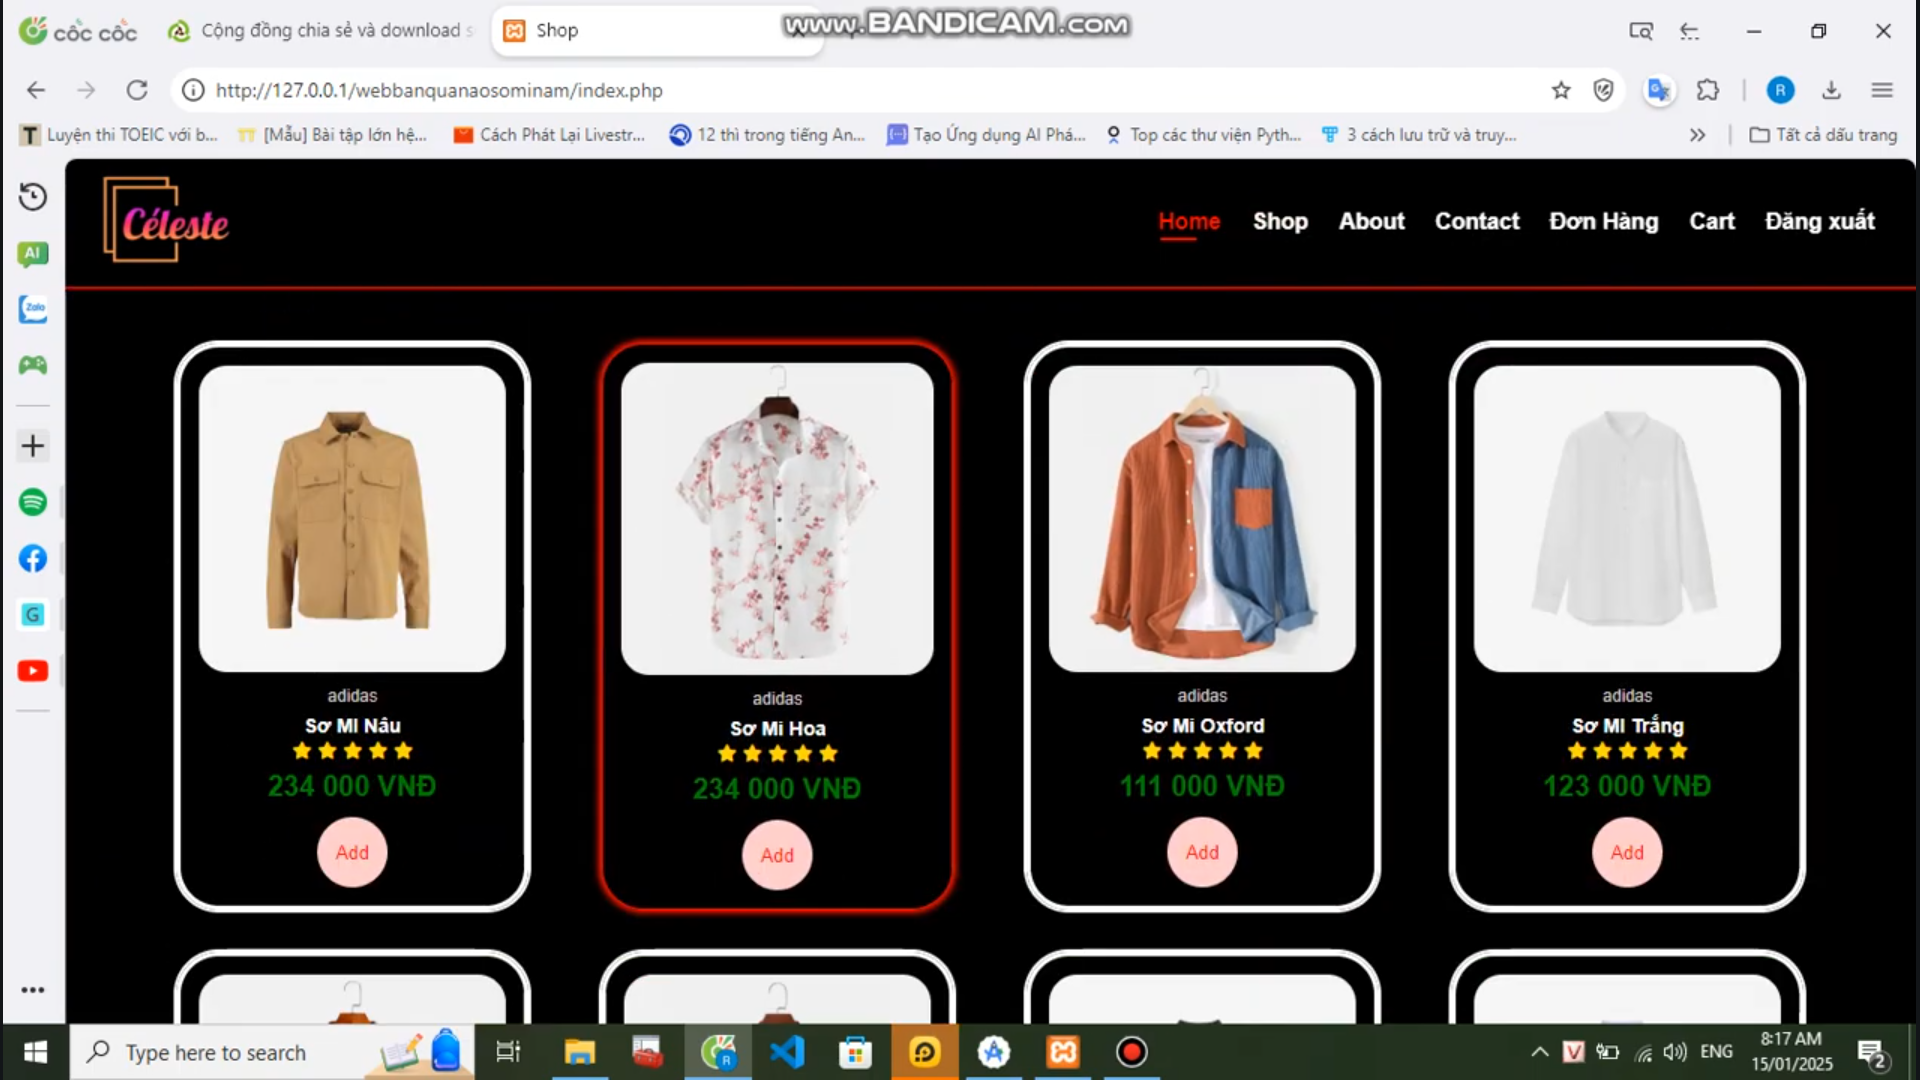Screen dimensions: 1920x1080
Task: Open Microsoft Store from taskbar
Action: coord(855,1052)
